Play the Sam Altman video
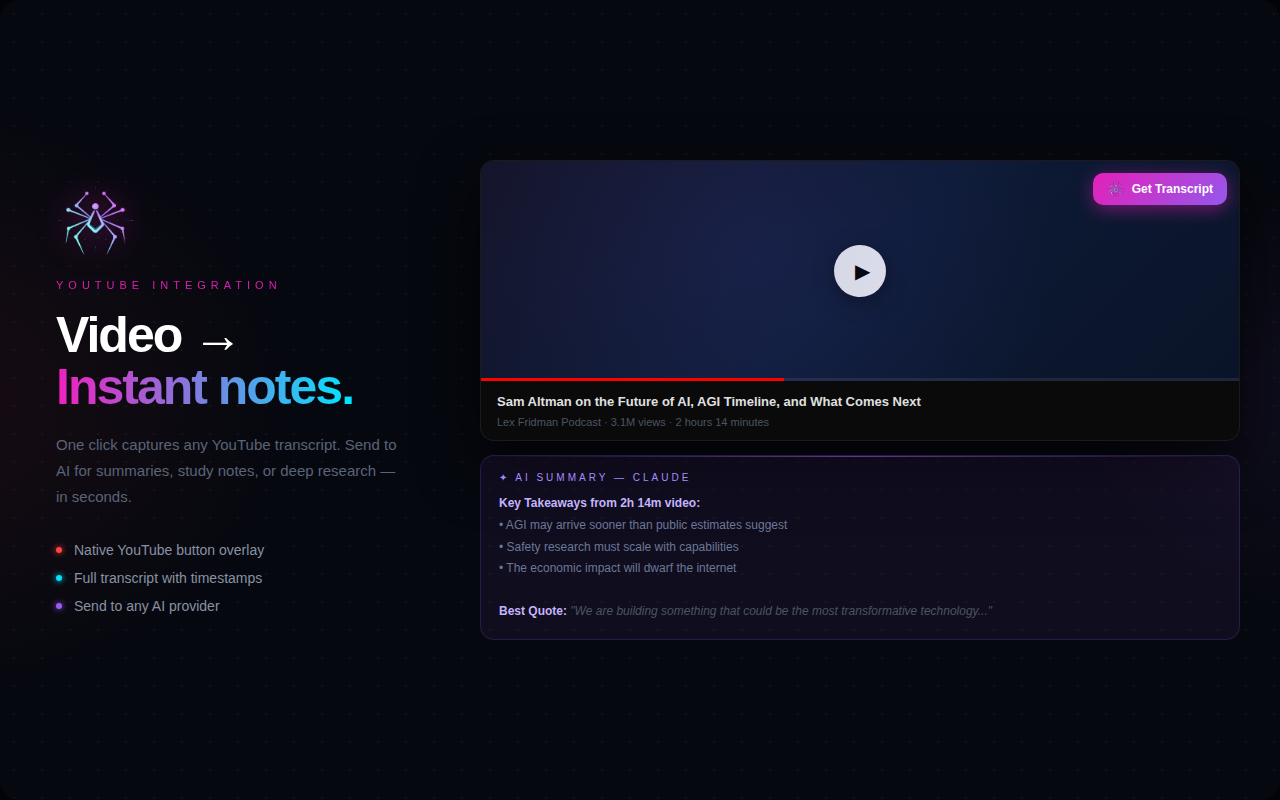1280x800 pixels. (x=860, y=271)
